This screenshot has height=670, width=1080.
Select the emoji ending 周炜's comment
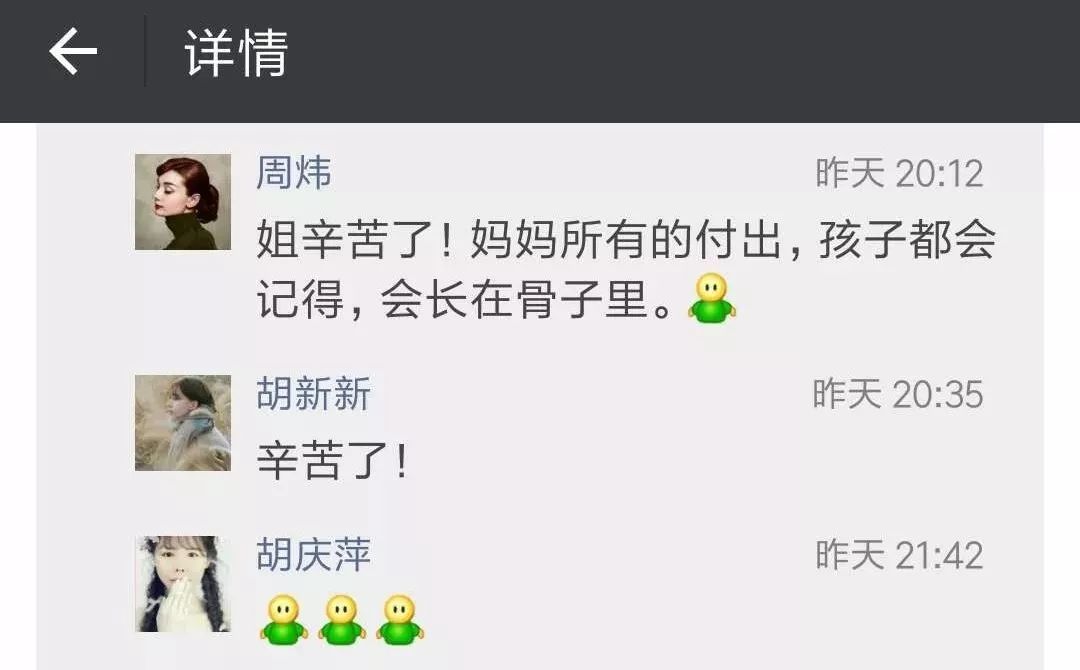(x=712, y=298)
